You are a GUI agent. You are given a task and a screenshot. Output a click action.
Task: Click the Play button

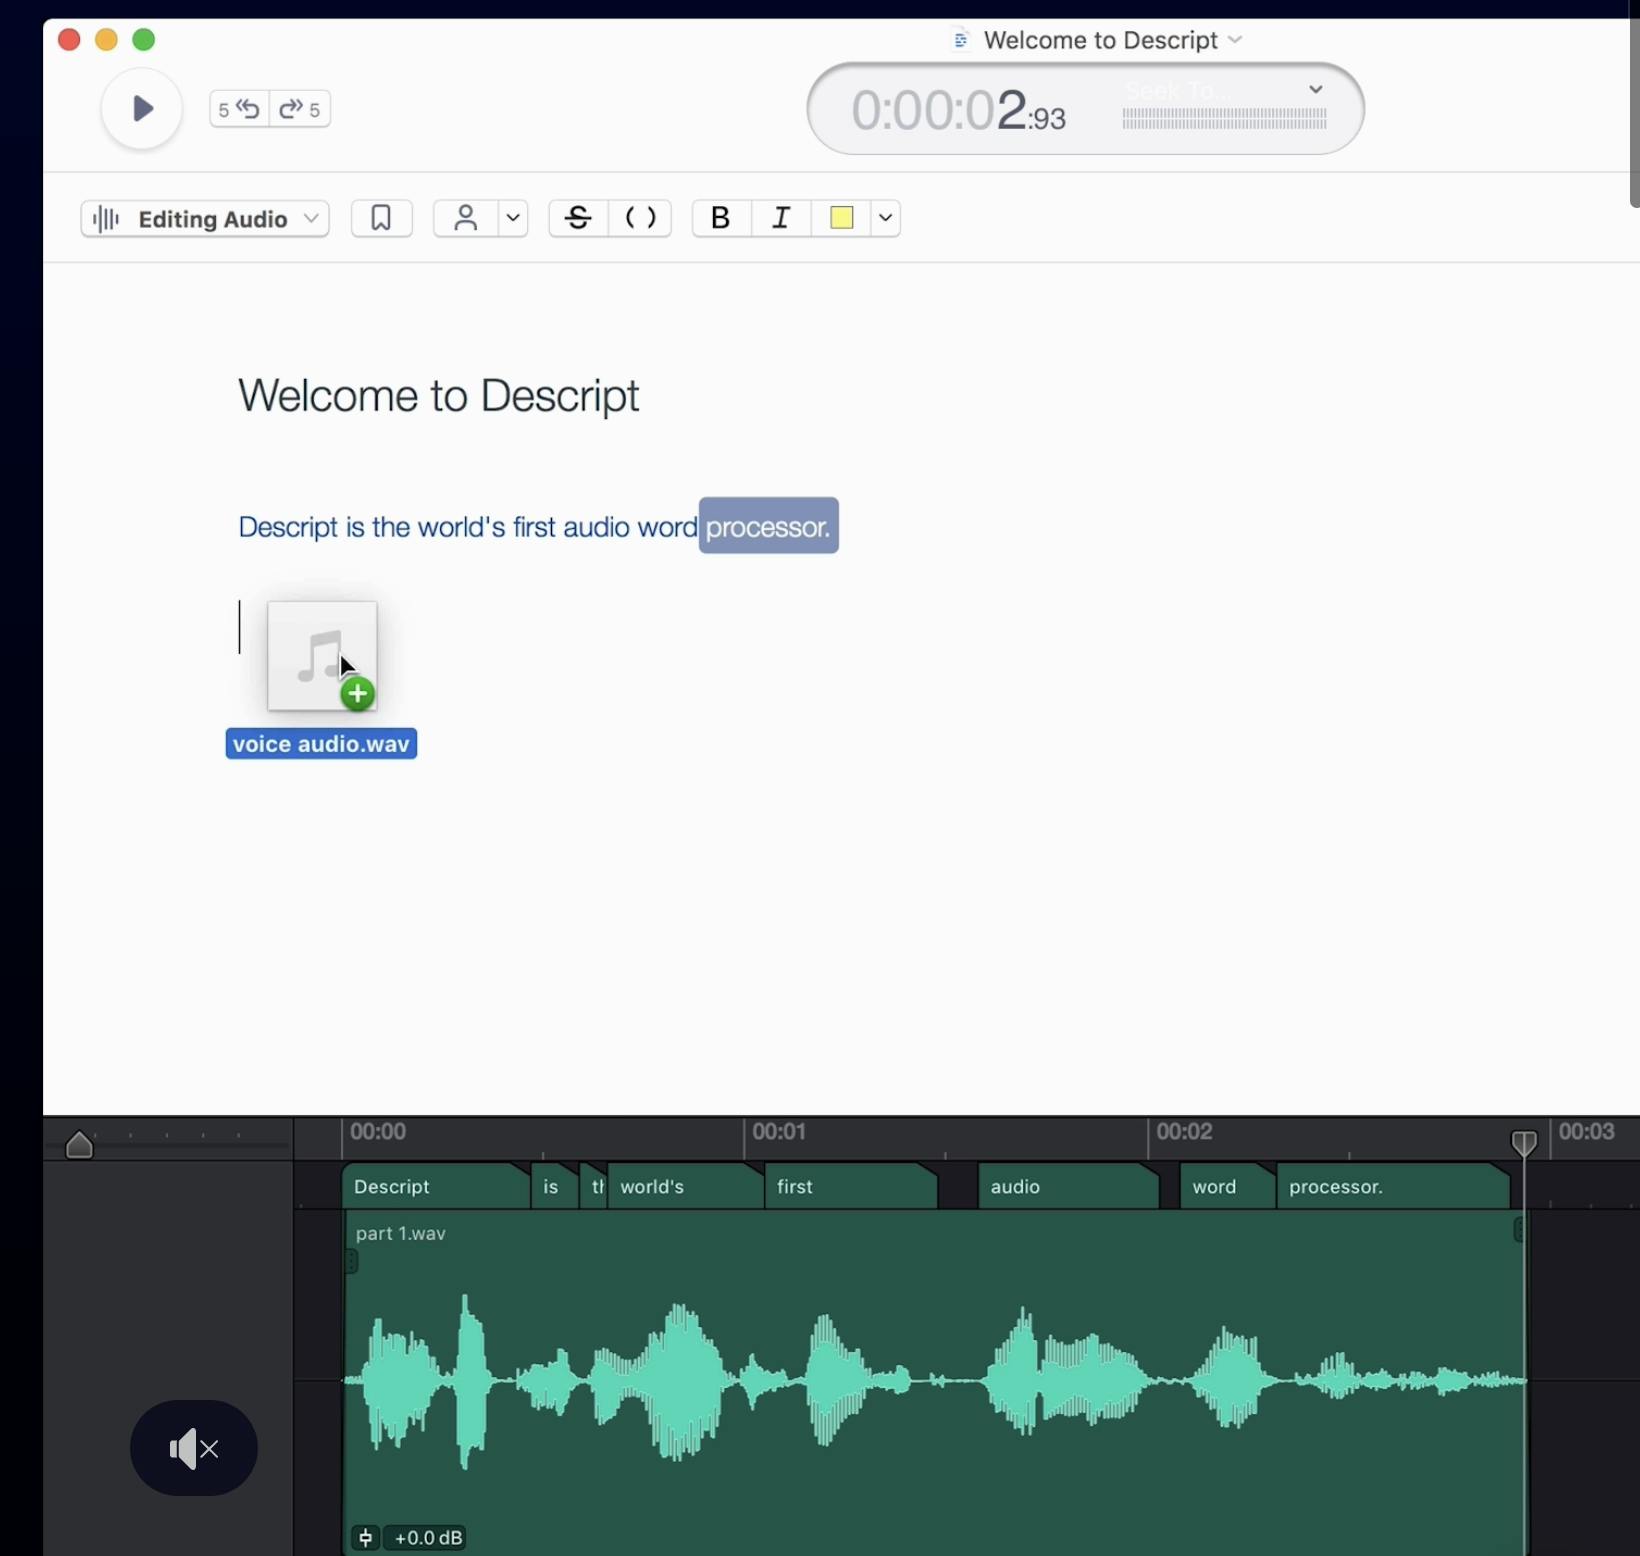tap(142, 108)
